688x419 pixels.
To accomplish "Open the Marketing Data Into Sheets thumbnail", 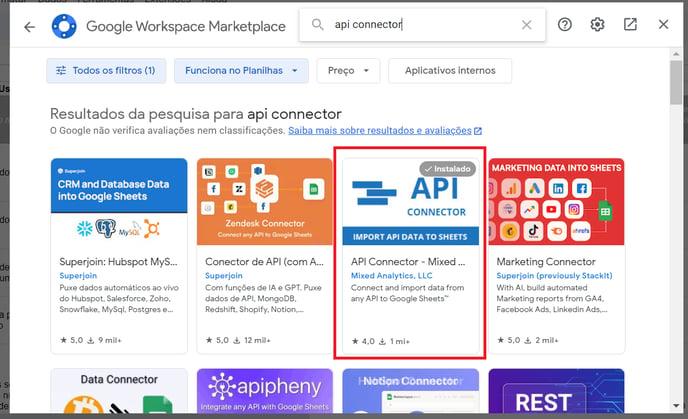I will [556, 201].
